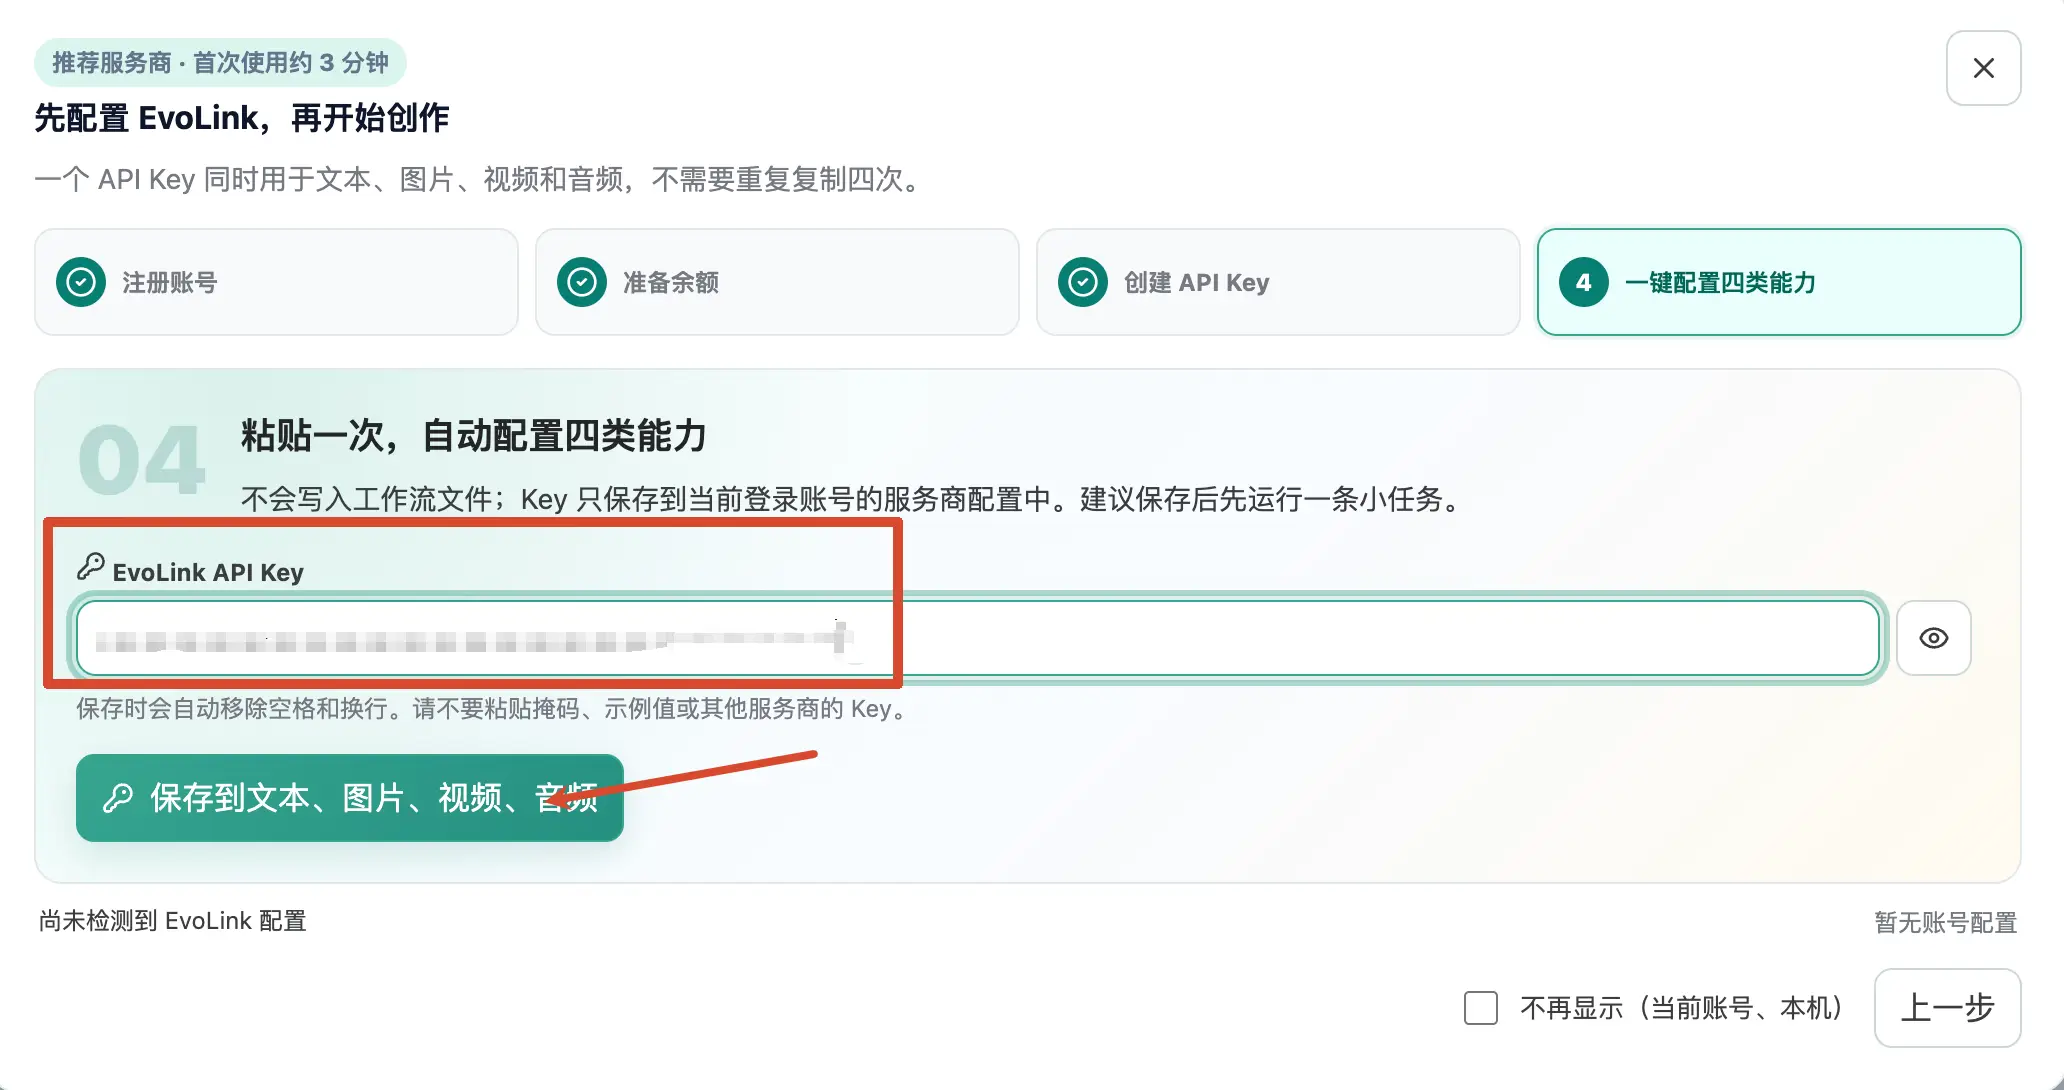Click the EvoLink API Key field label
Screen dimensions: 2064x1090
(208, 573)
